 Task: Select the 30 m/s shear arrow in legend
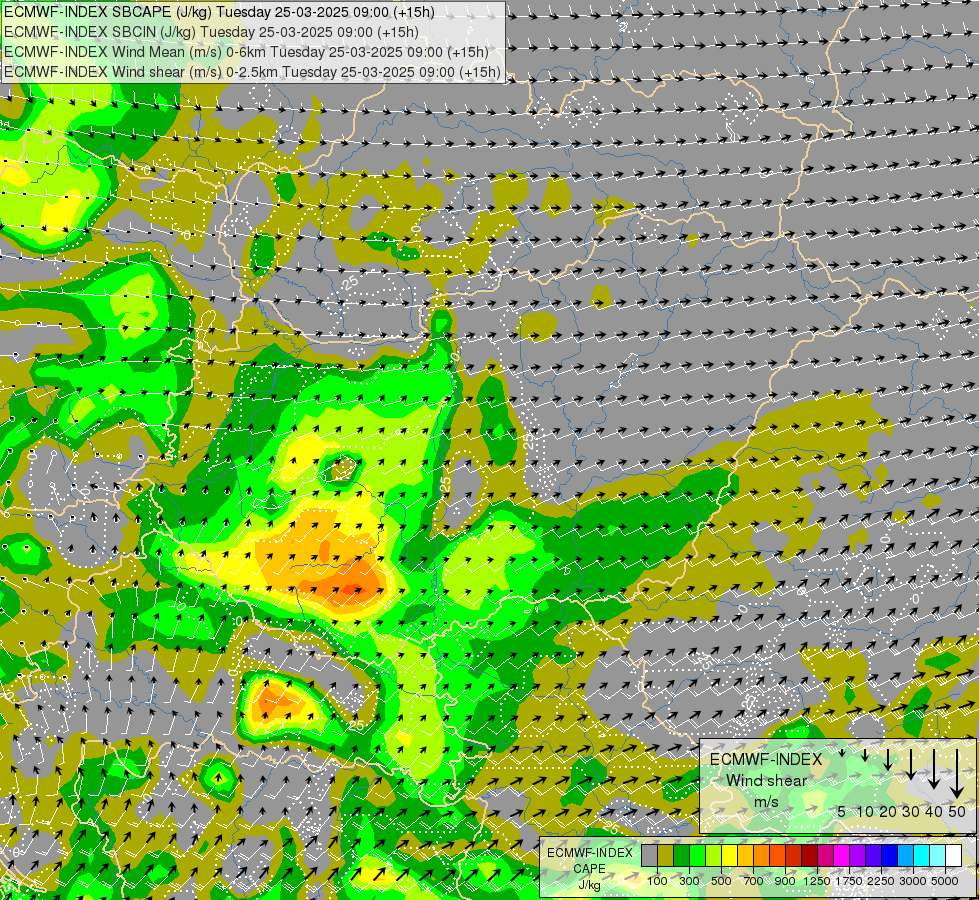point(911,764)
